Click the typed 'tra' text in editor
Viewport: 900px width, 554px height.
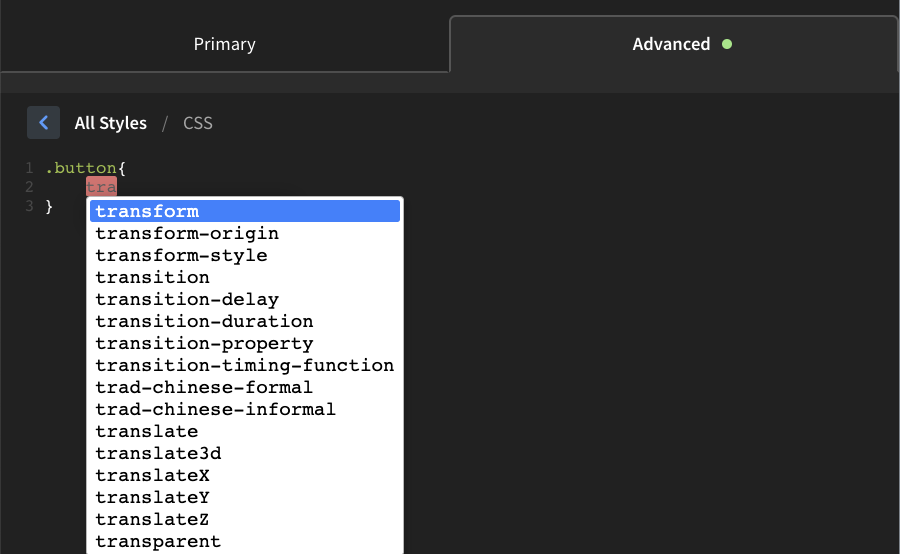point(101,187)
